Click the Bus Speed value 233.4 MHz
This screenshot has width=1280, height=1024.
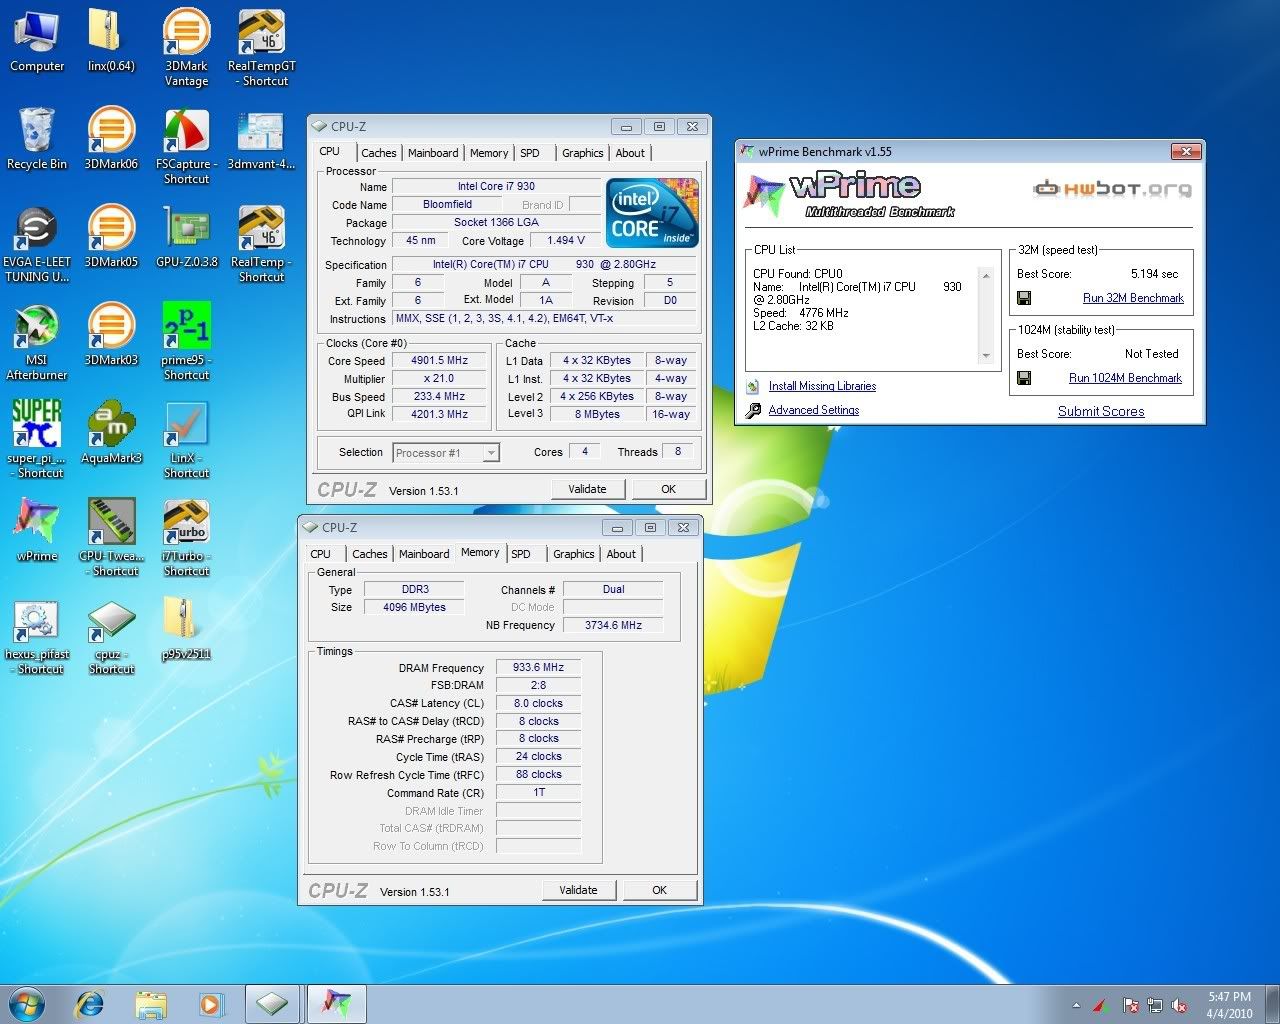439,396
